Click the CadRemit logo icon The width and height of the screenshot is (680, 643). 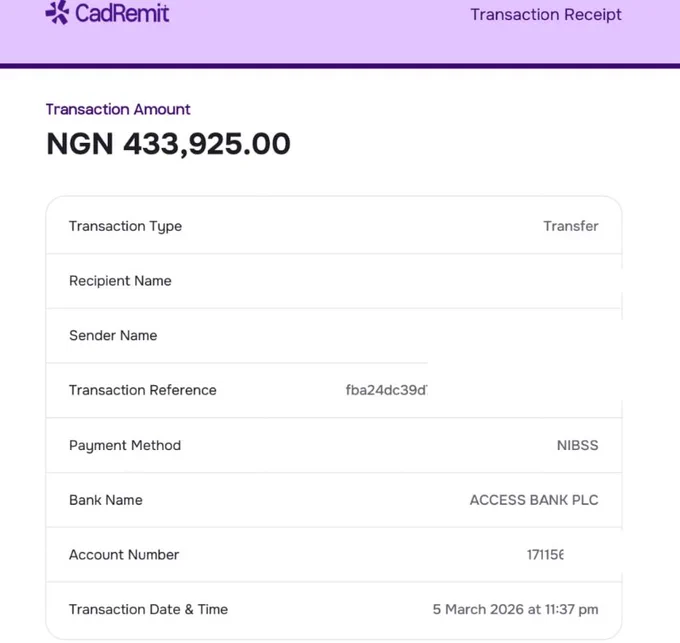[57, 12]
